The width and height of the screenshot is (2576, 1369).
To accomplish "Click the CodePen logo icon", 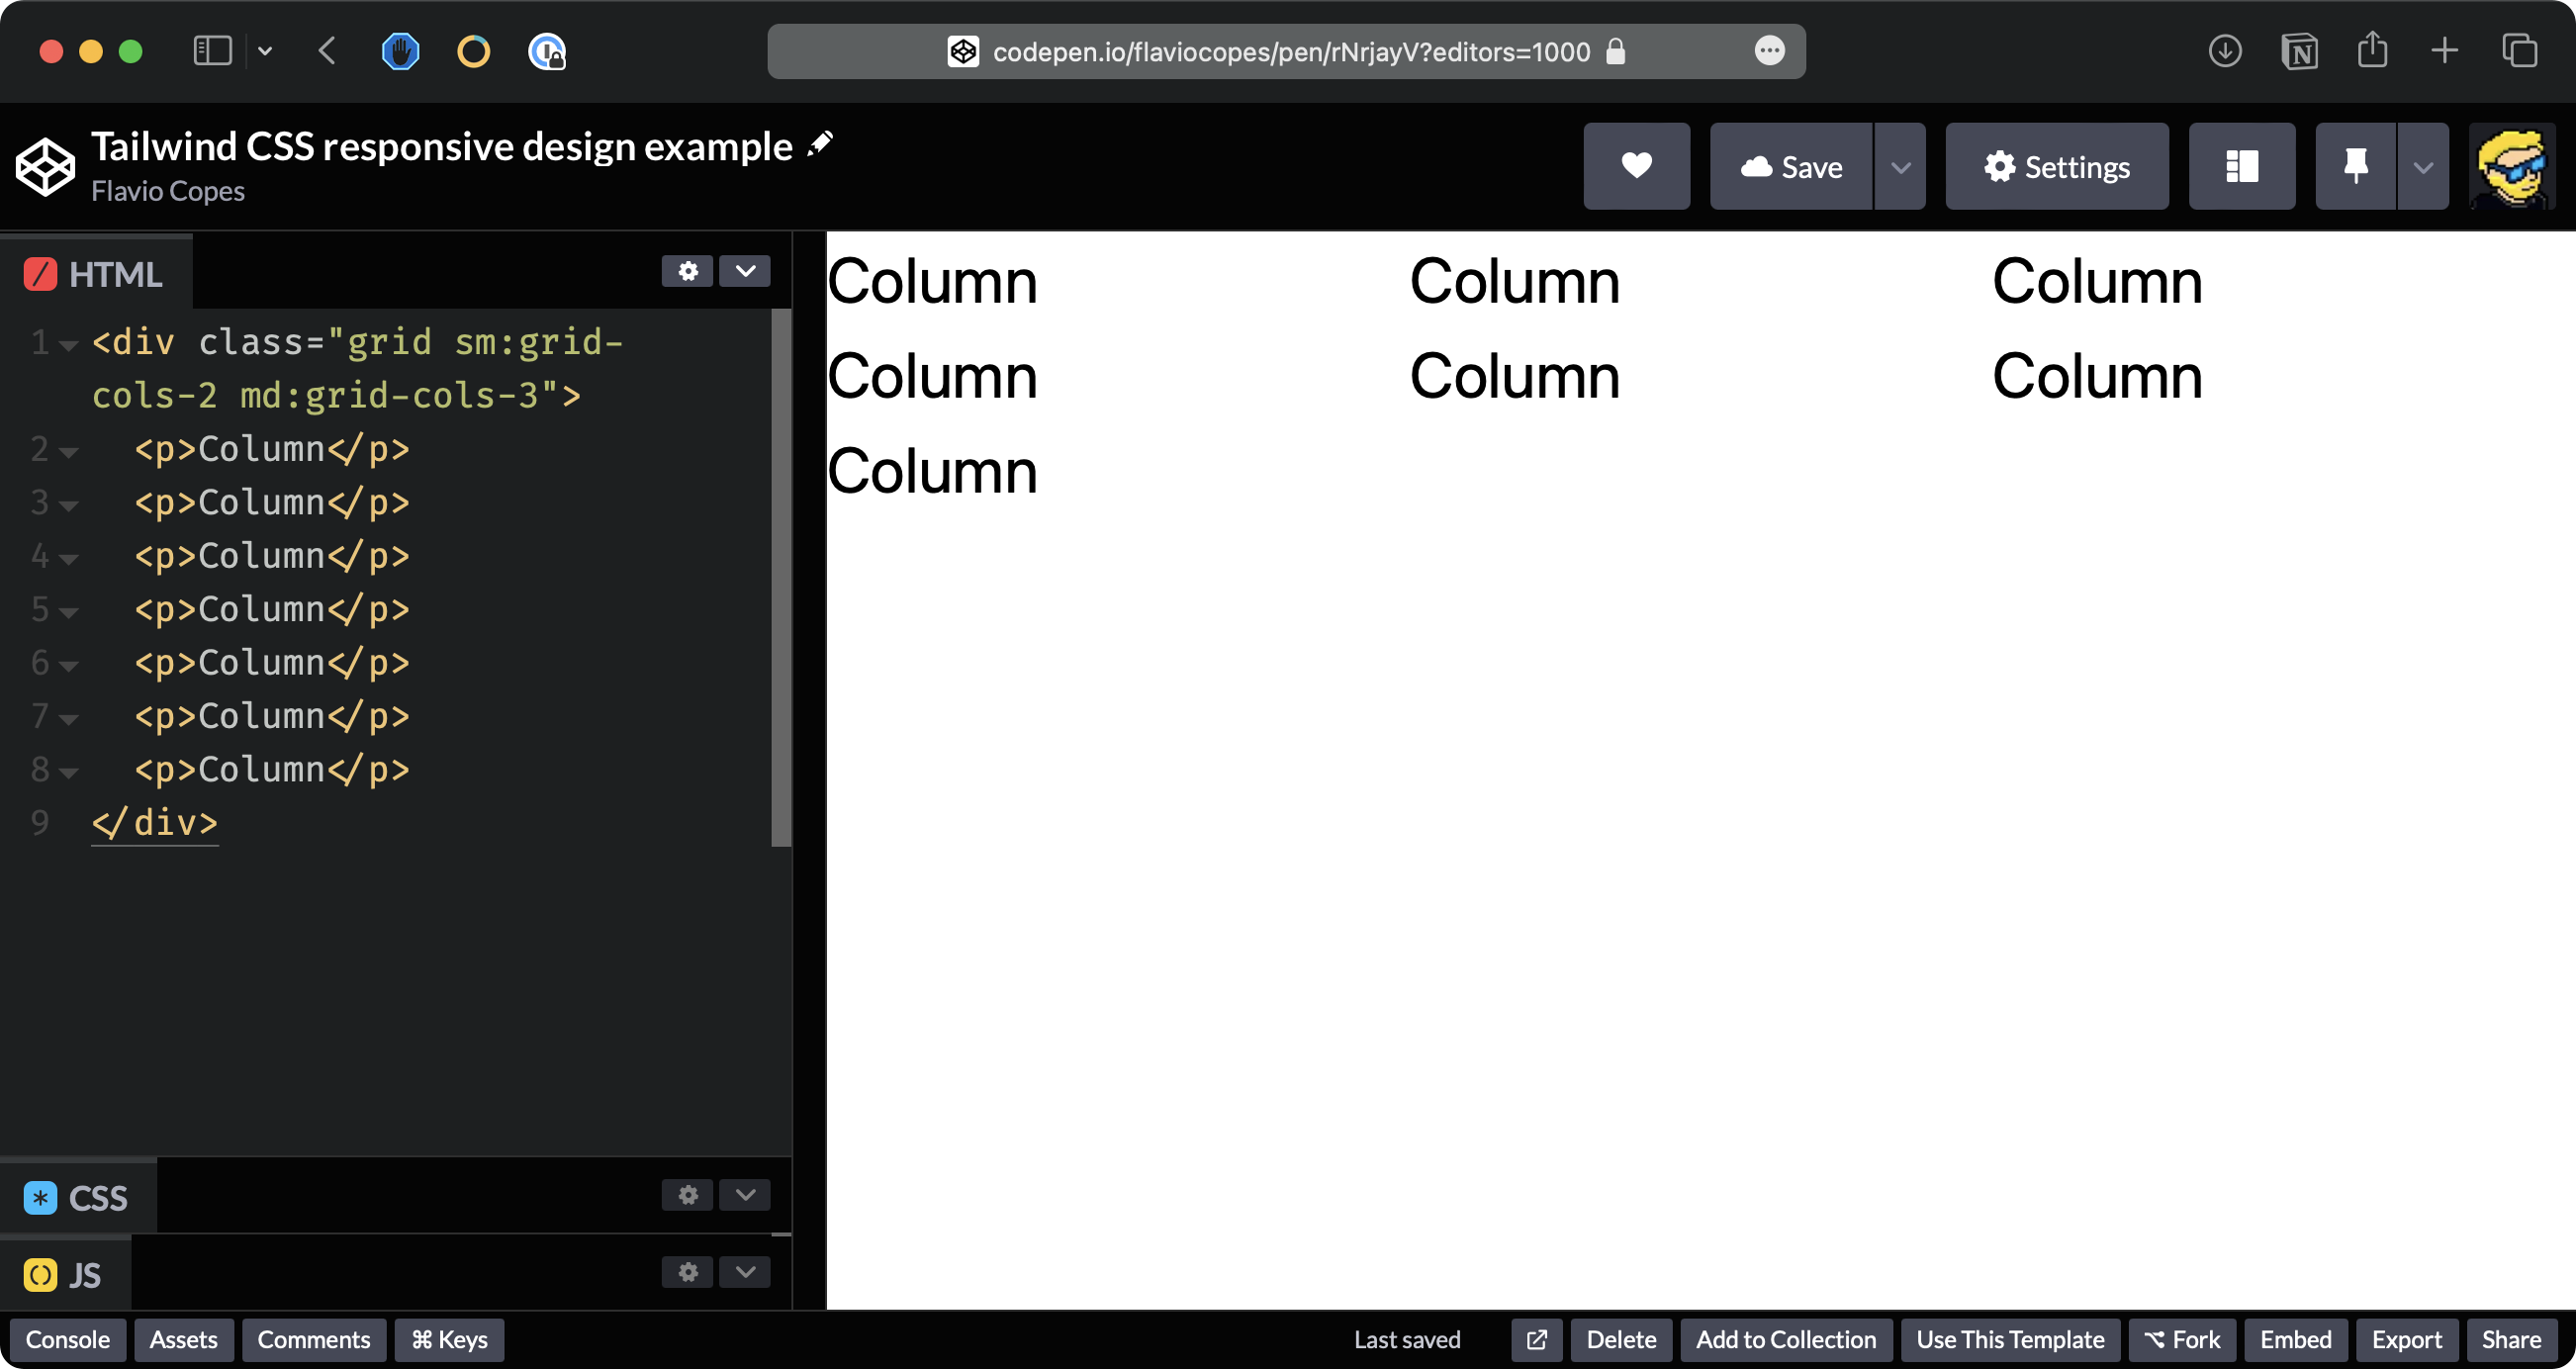I will point(45,167).
